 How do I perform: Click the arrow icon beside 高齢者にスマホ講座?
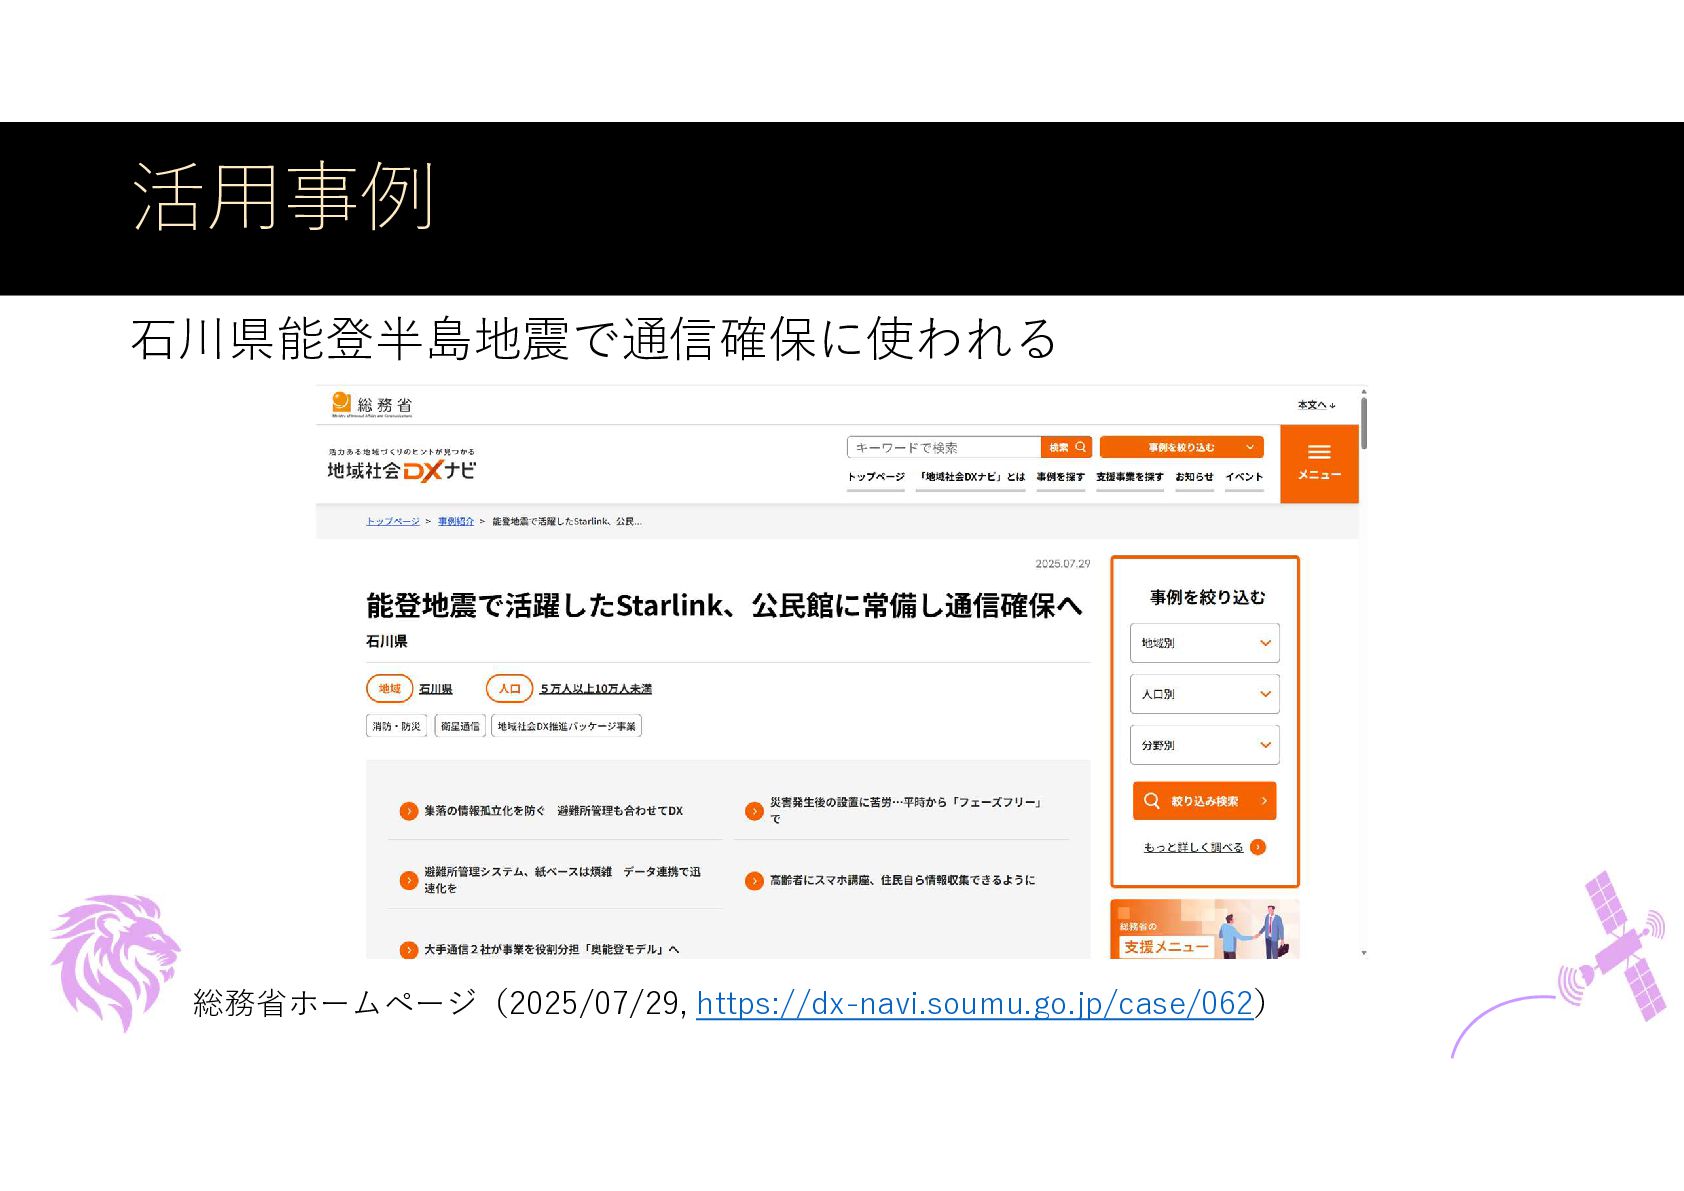[x=754, y=880]
